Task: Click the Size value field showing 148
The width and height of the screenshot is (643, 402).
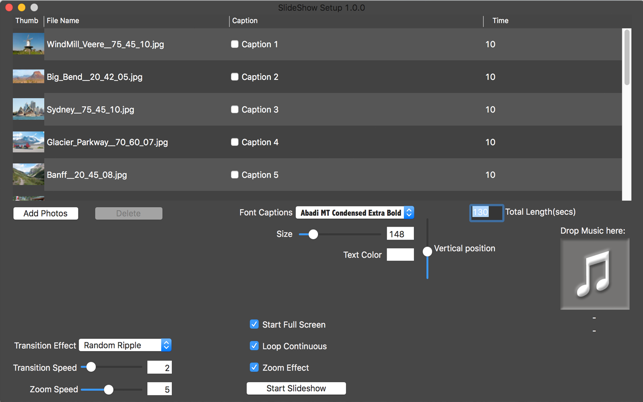Action: pyautogui.click(x=400, y=234)
